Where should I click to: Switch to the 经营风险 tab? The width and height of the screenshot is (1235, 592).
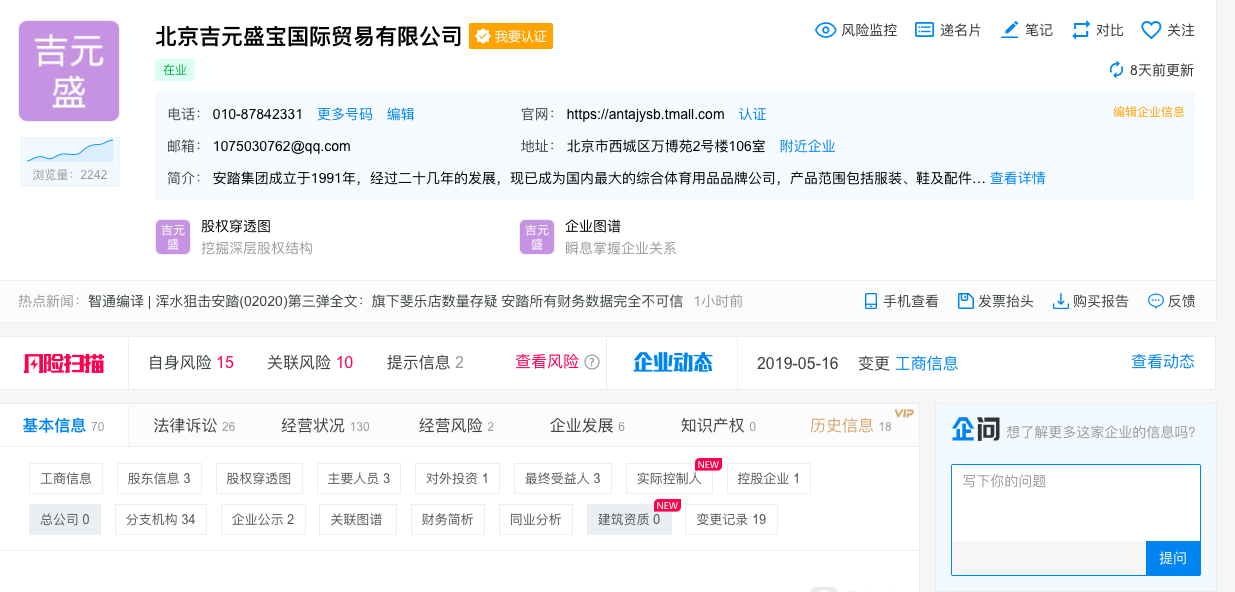(456, 425)
